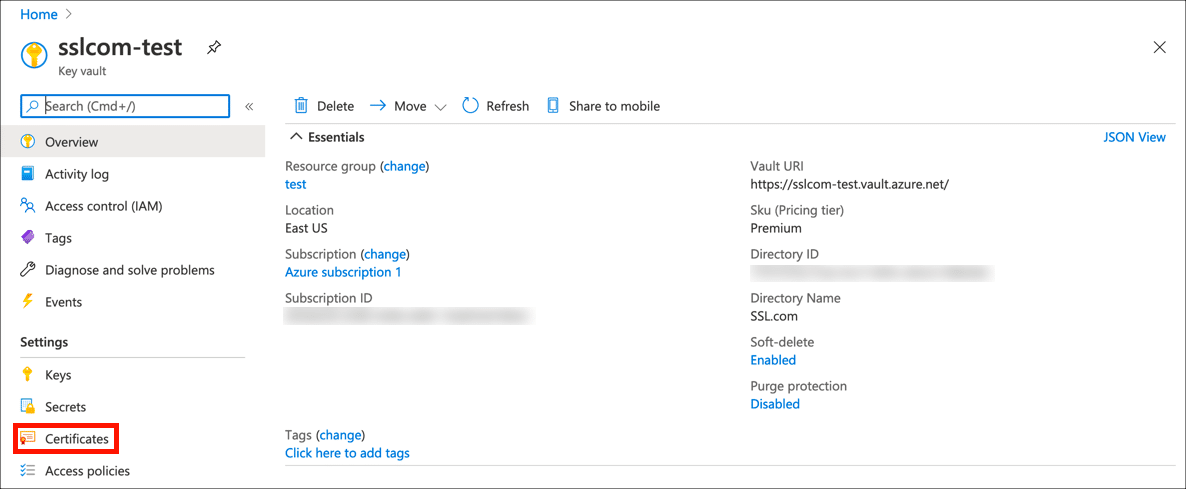
Task: Open Activity log from sidebar
Action: (x=76, y=174)
